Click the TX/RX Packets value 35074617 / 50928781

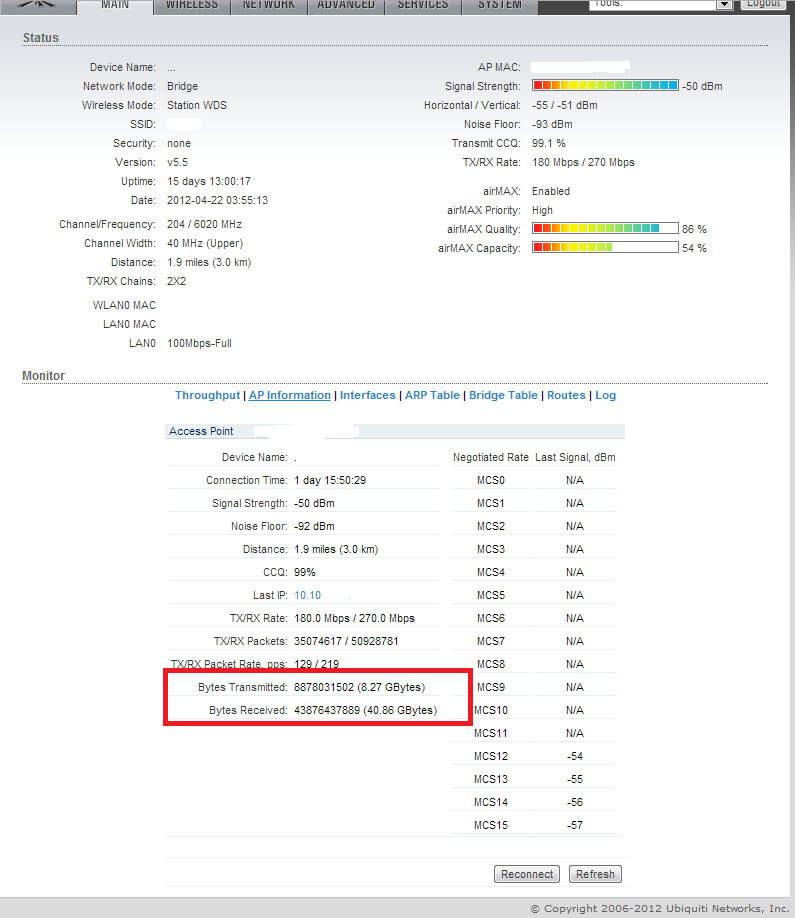(346, 641)
